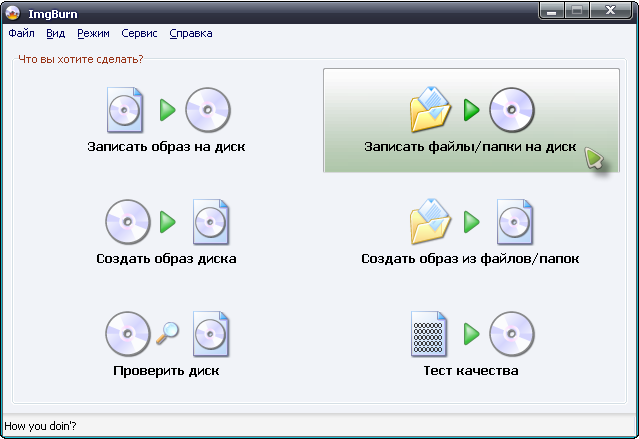Open the Режим menu
The image size is (639, 439).
coord(93,33)
